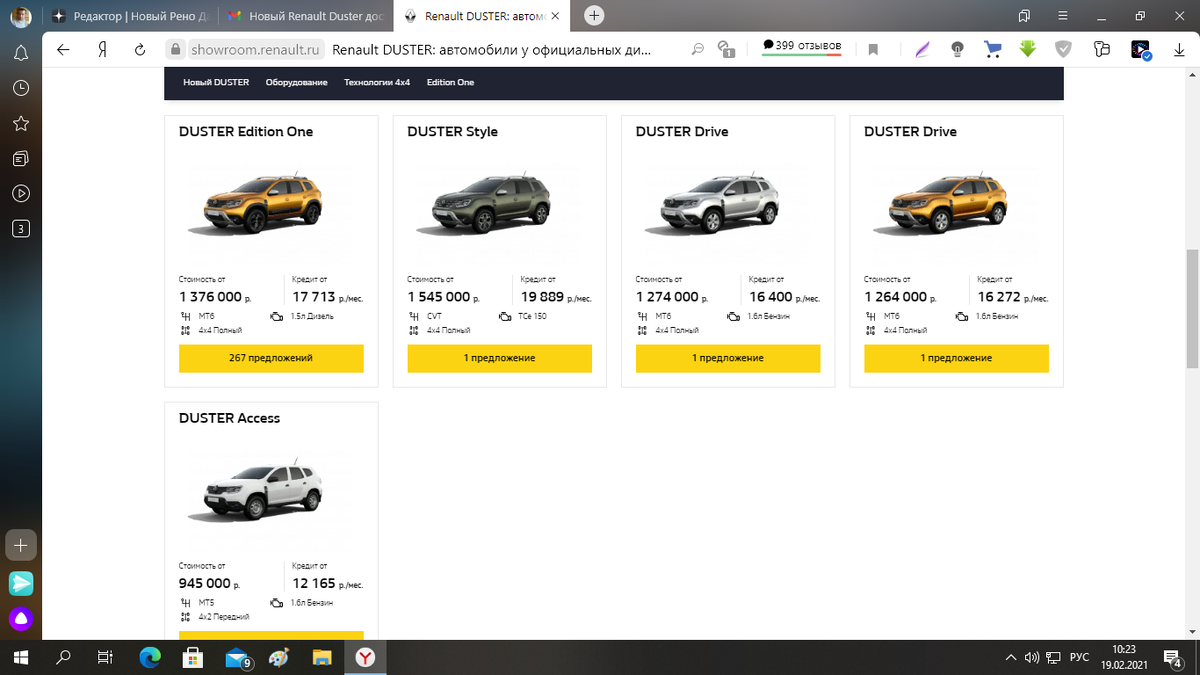Click zoom-out magnifier icon in address bar
The height and width of the screenshot is (675, 1200).
click(x=697, y=49)
